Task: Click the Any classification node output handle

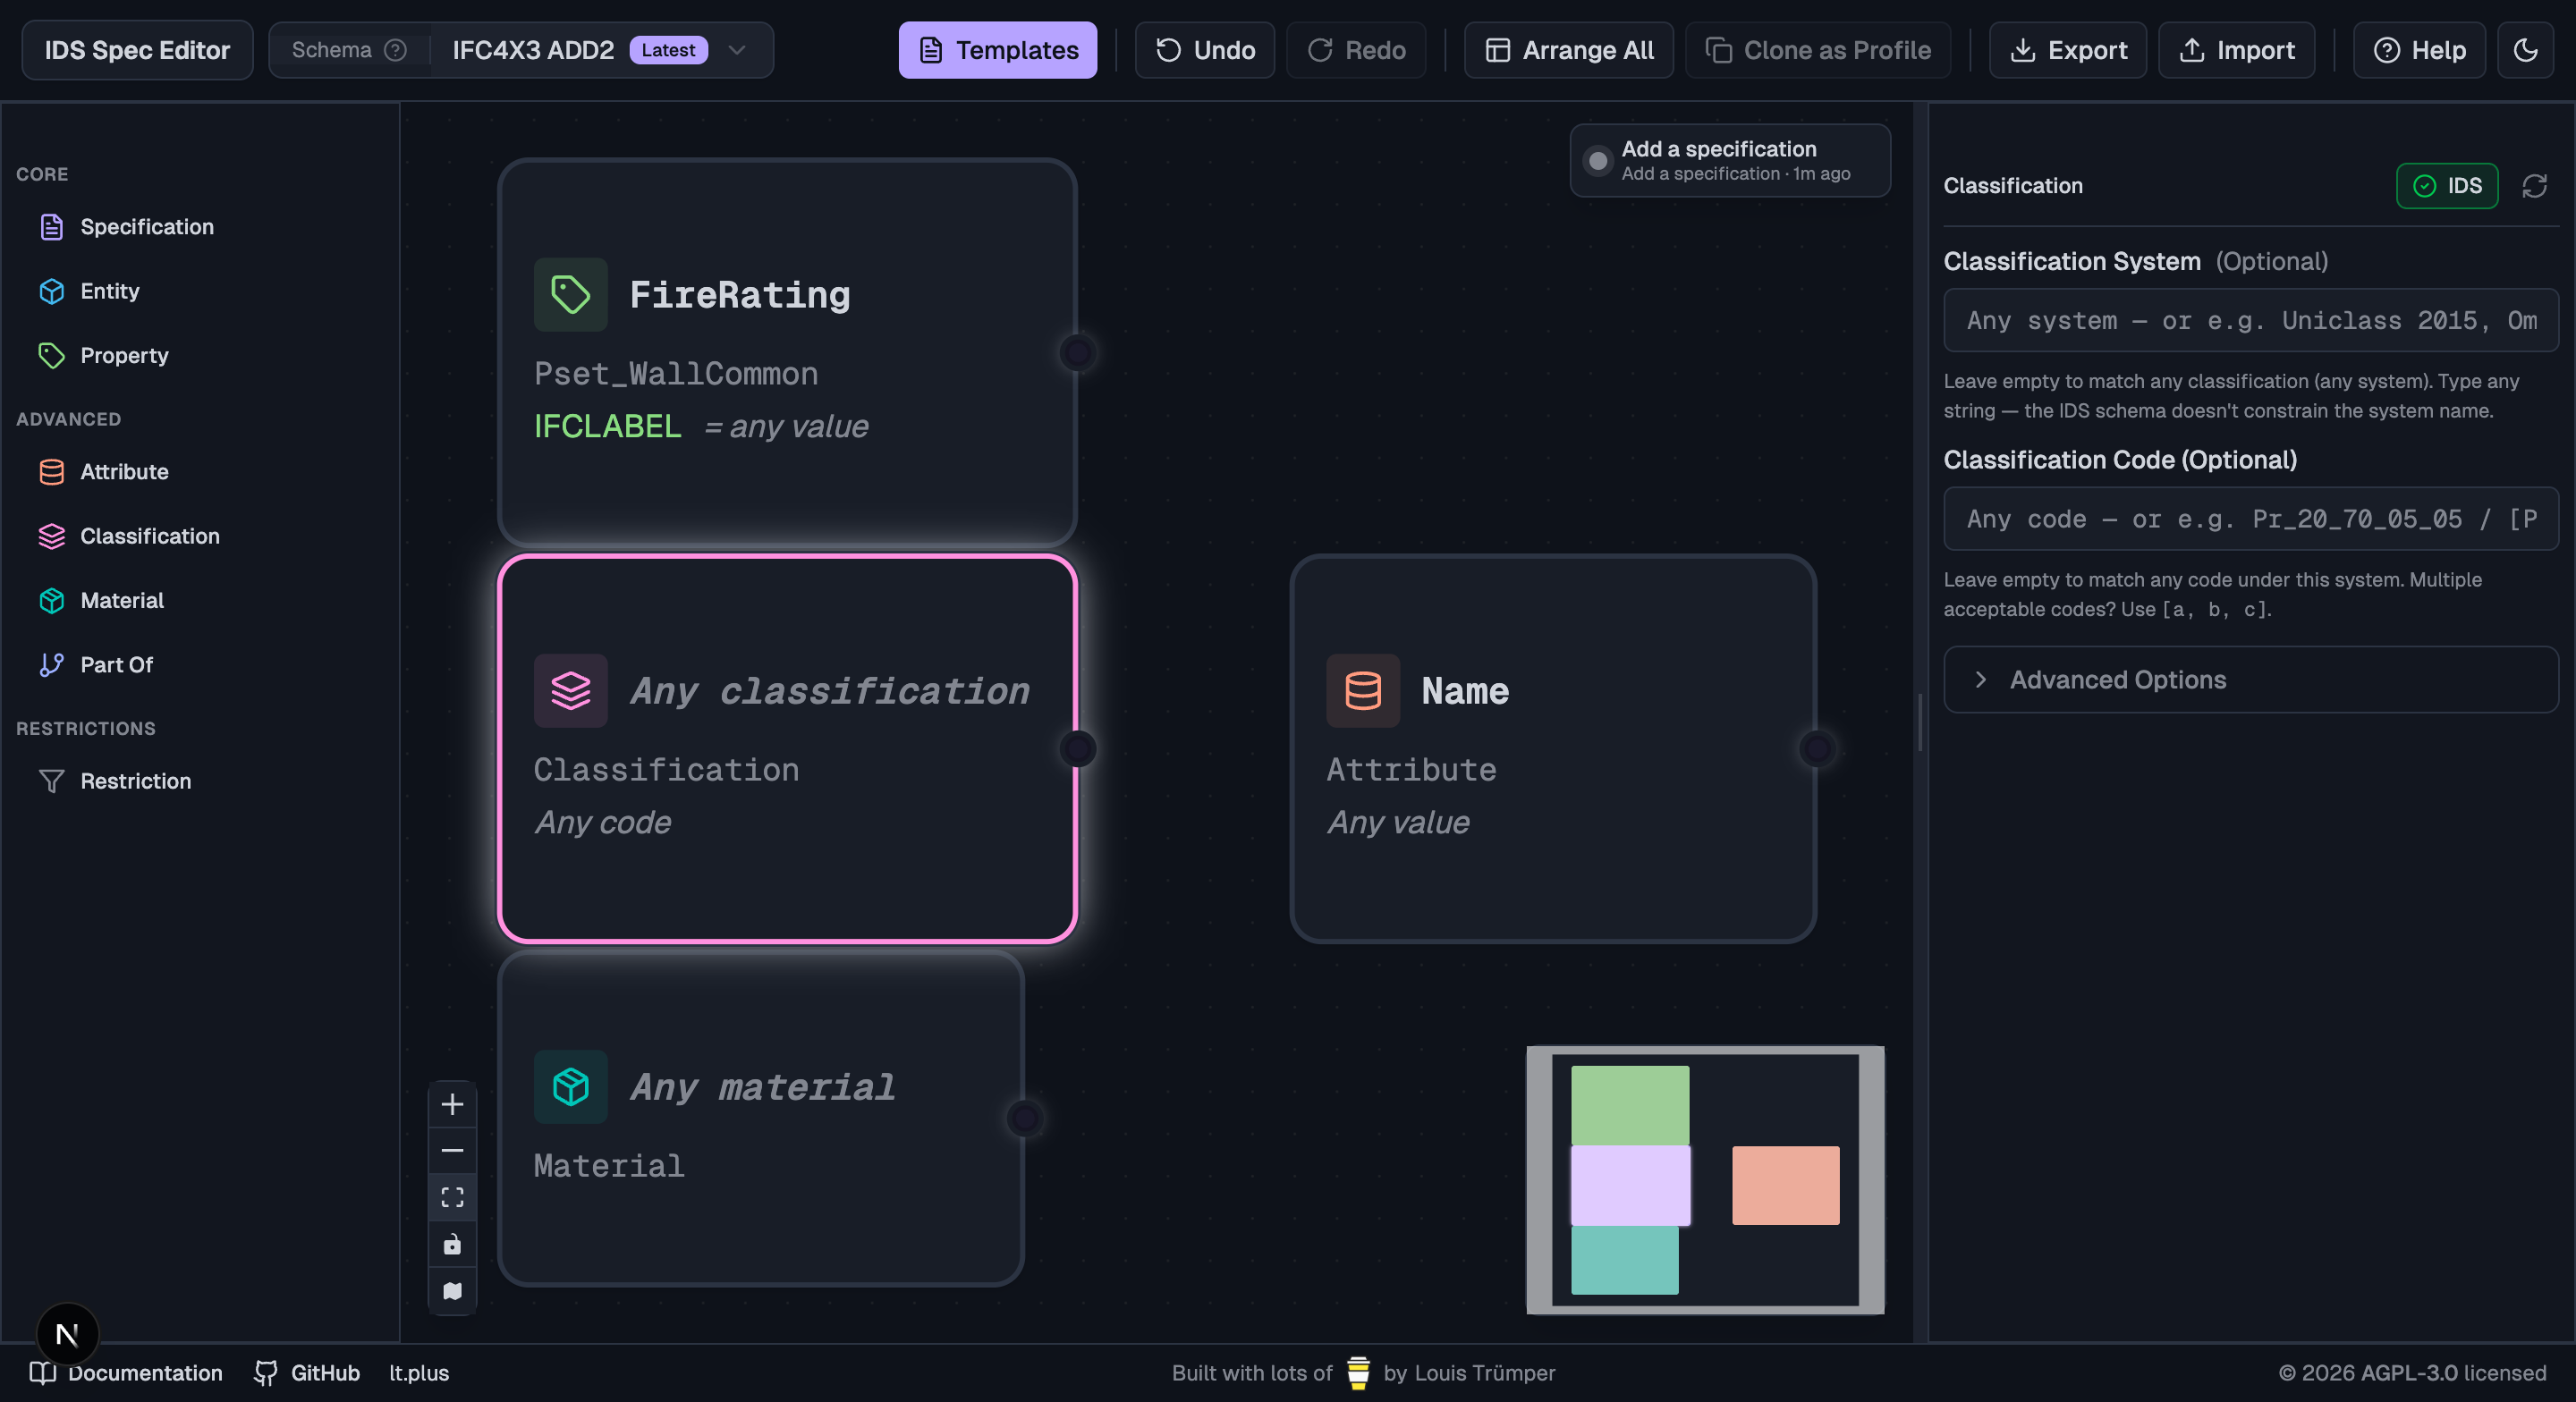Action: (x=1078, y=748)
